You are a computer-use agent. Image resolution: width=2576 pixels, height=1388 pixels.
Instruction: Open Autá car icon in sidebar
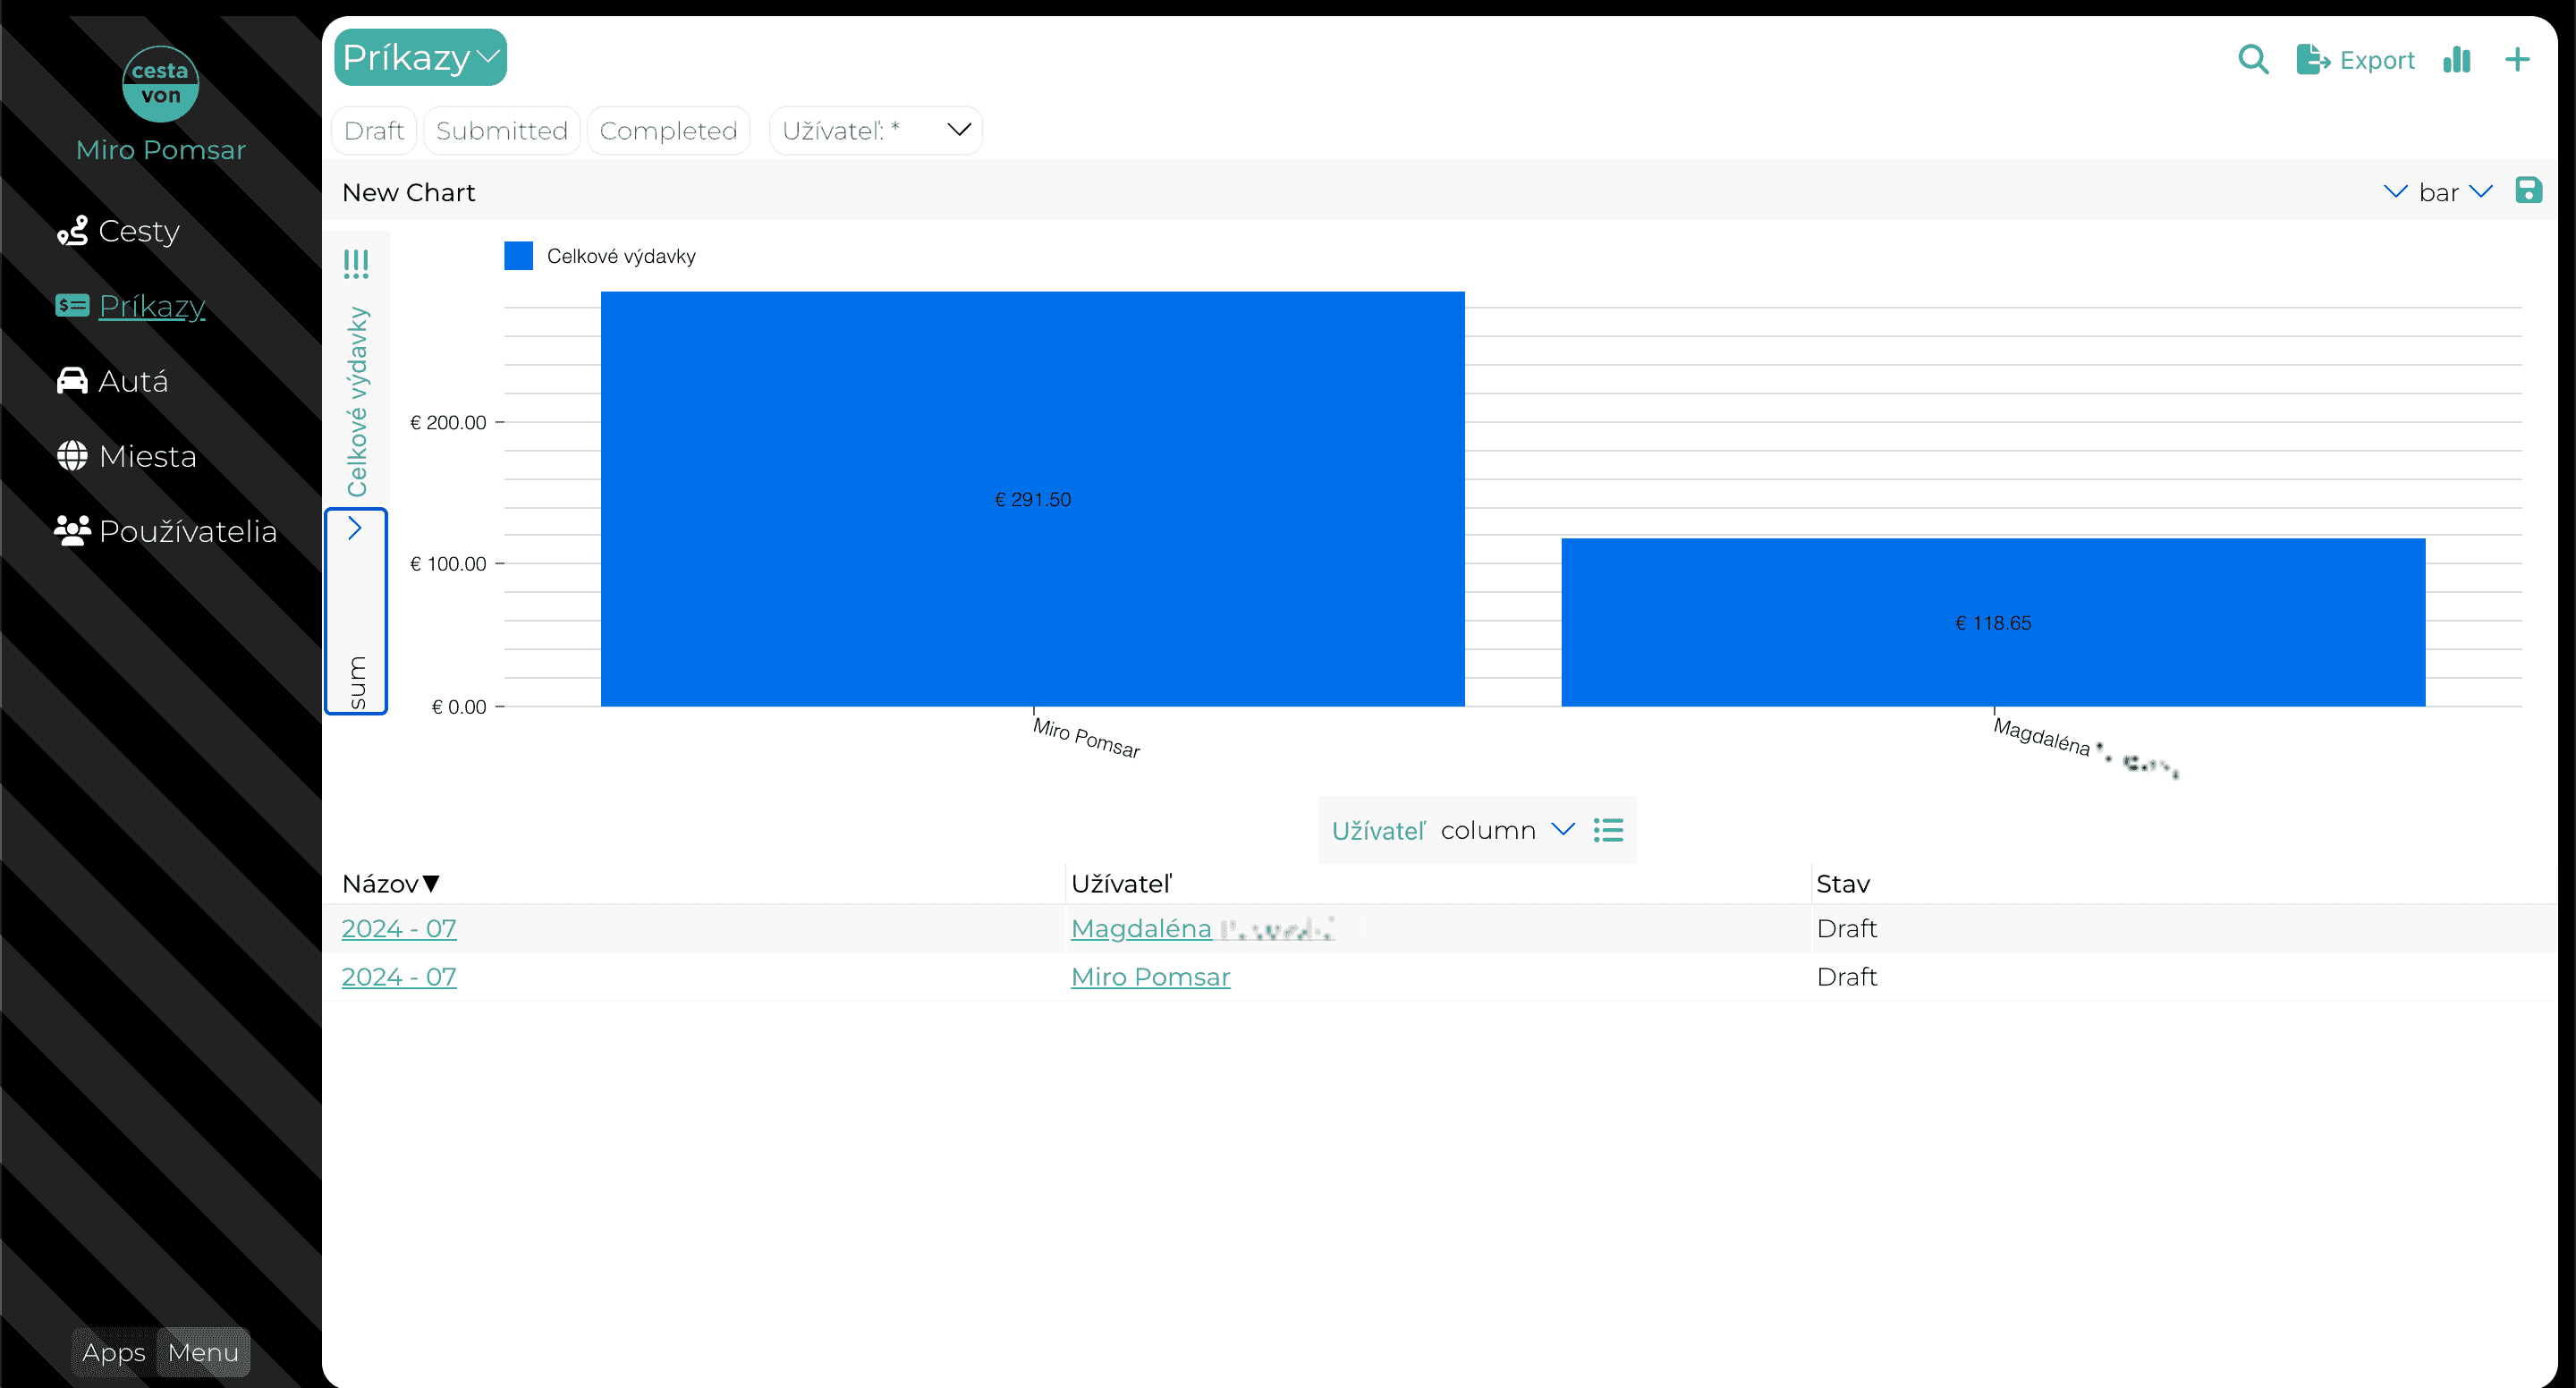point(72,381)
